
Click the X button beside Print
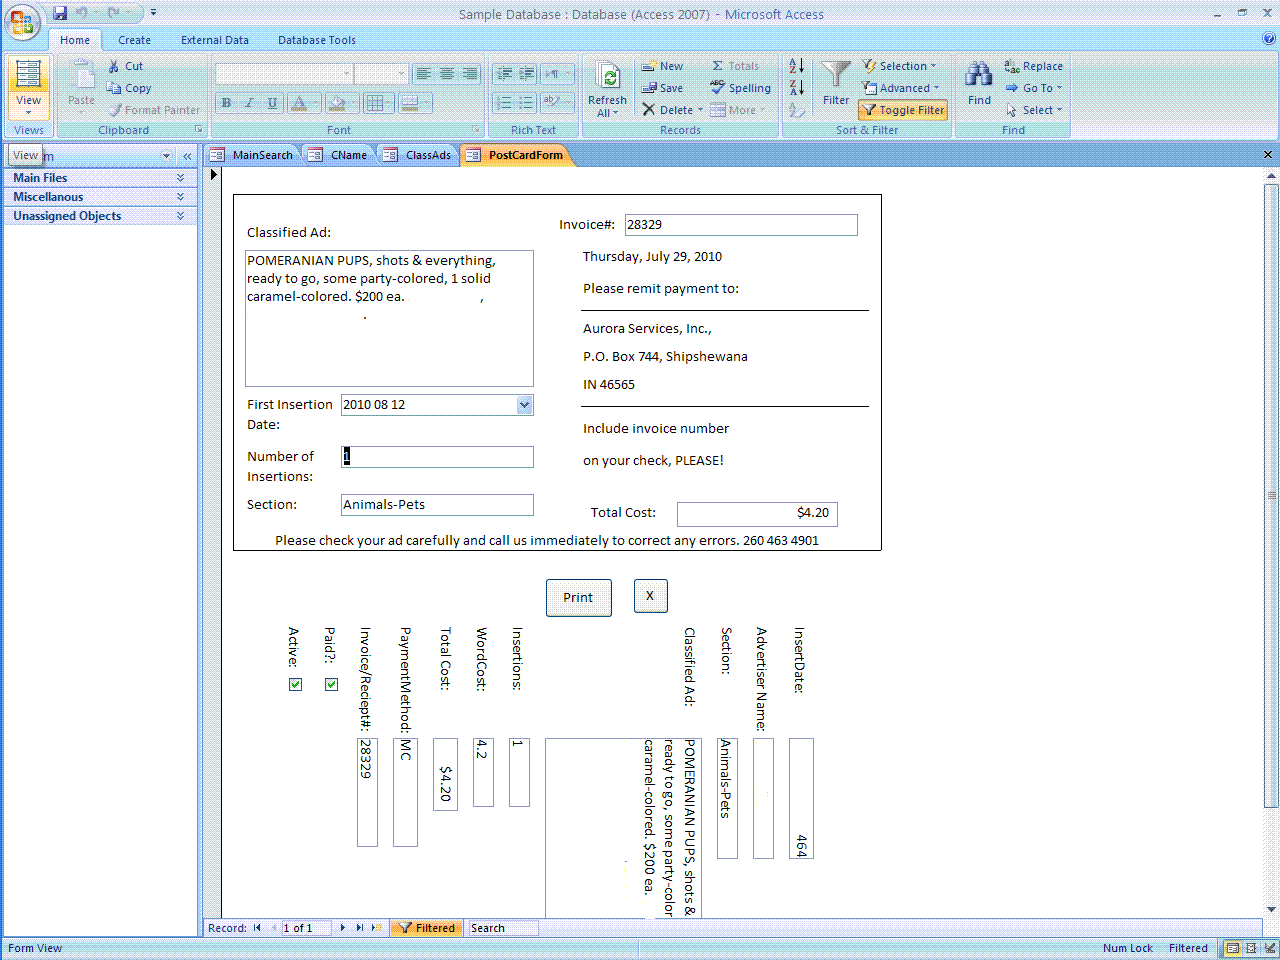pos(650,596)
